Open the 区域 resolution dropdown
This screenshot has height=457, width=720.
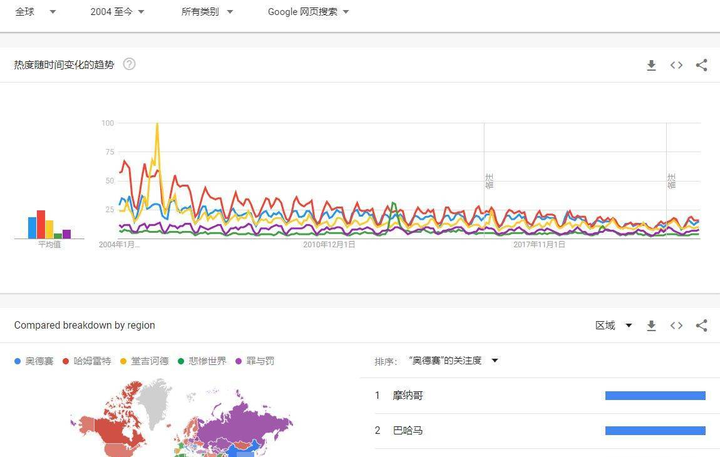pos(613,326)
